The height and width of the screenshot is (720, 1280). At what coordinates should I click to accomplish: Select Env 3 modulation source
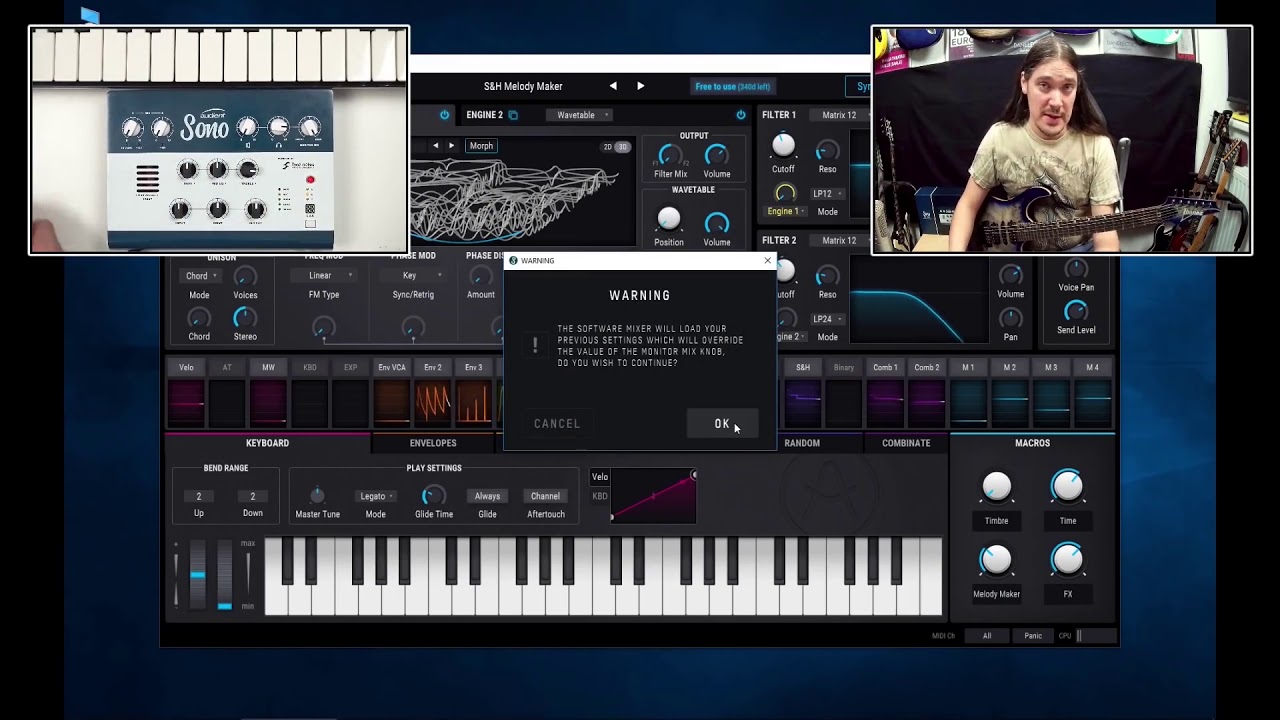click(474, 368)
